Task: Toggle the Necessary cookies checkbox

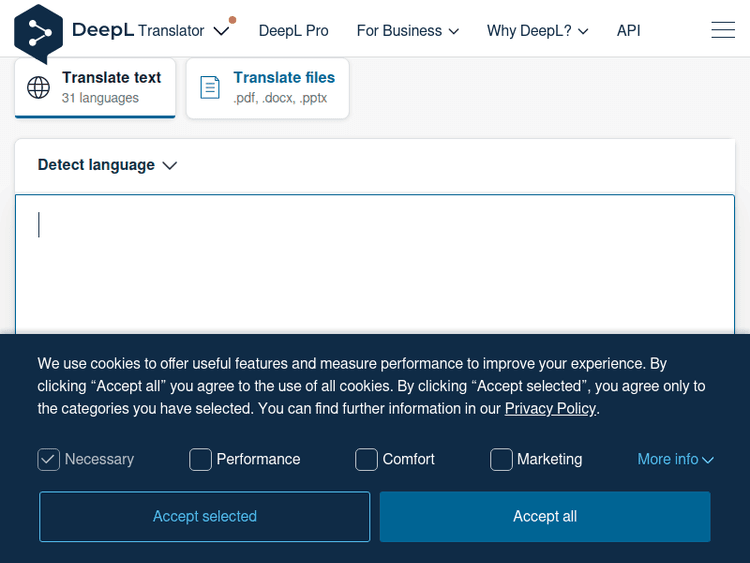Action: (x=49, y=459)
